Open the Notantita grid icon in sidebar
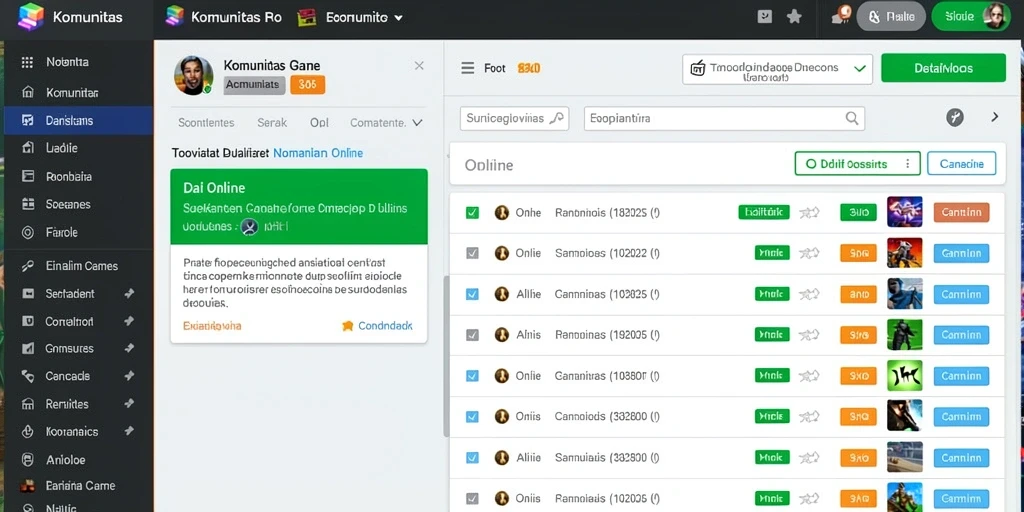 coord(27,63)
